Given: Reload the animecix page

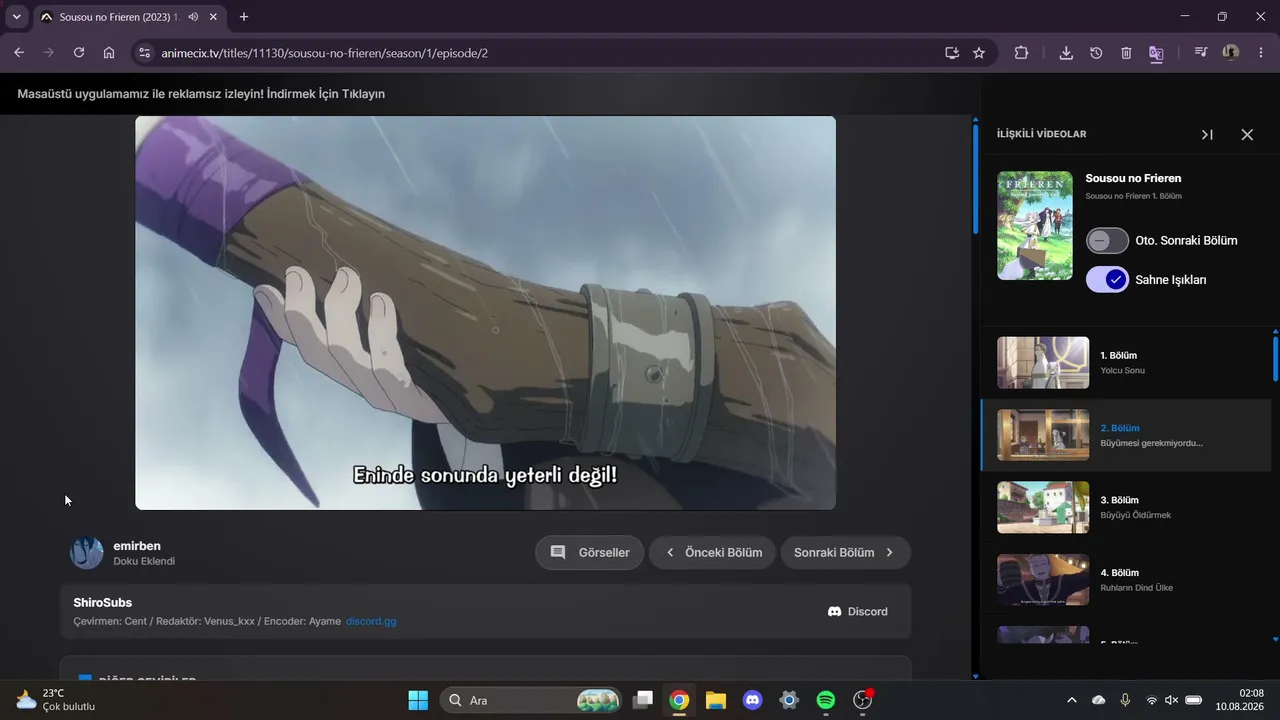Looking at the screenshot, I should (79, 53).
